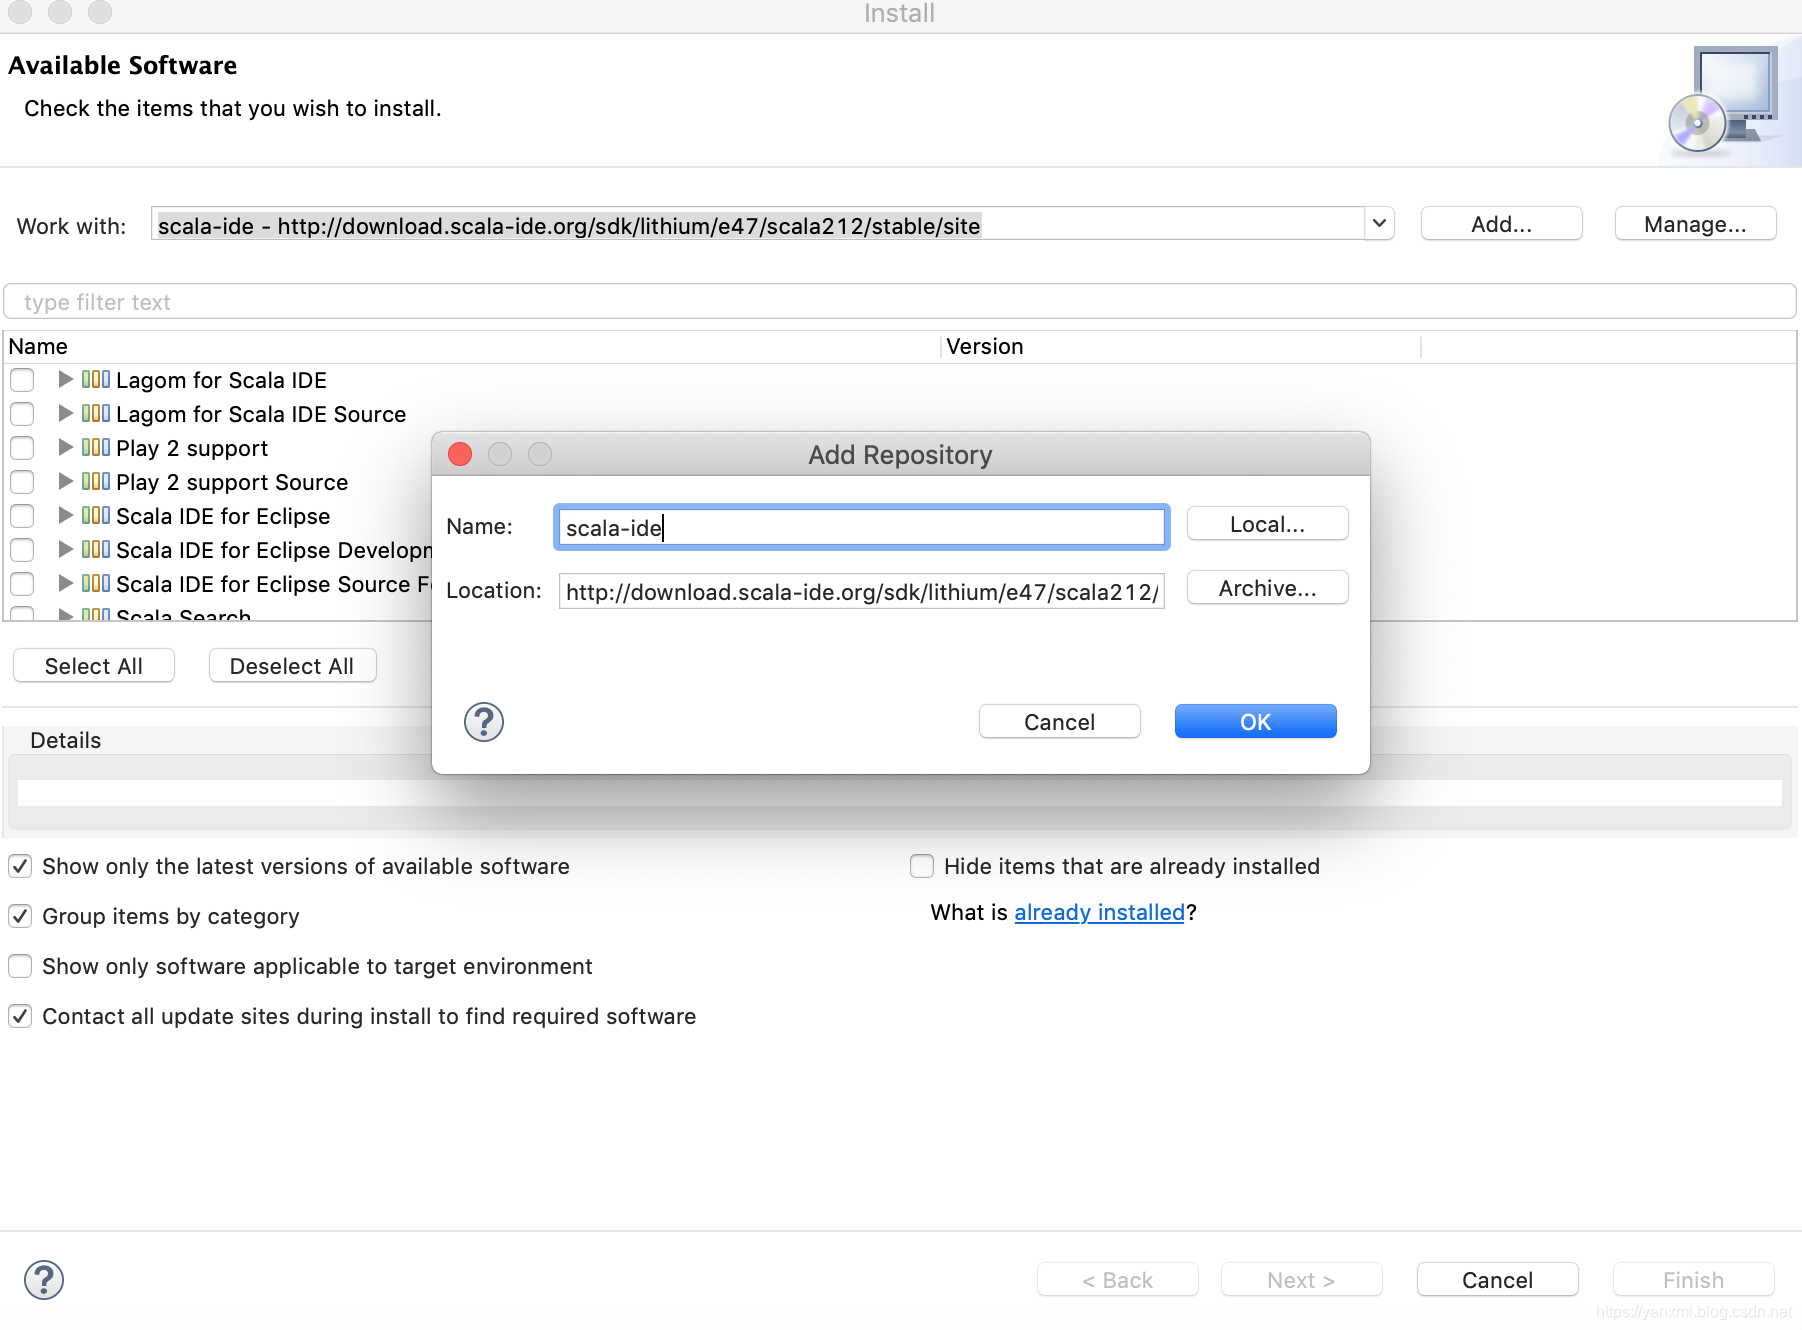
Task: Click Deselect All button
Action: click(x=292, y=666)
